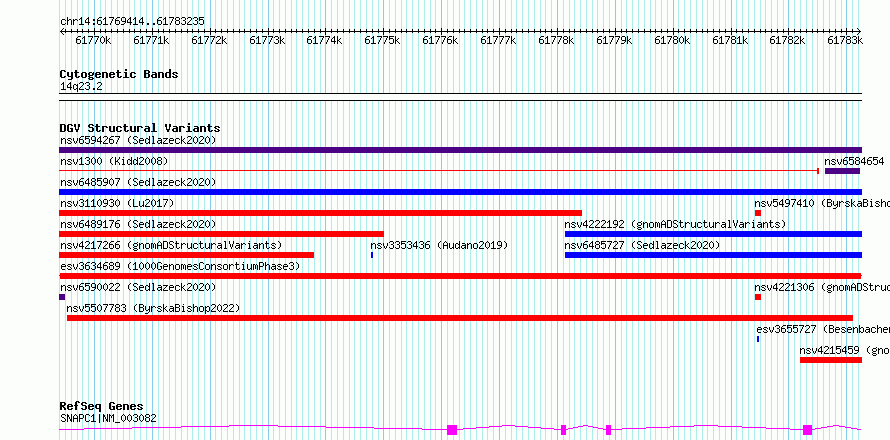Click the small red nsv5497410 variant block
The width and height of the screenshot is (890, 440).
[x=758, y=213]
